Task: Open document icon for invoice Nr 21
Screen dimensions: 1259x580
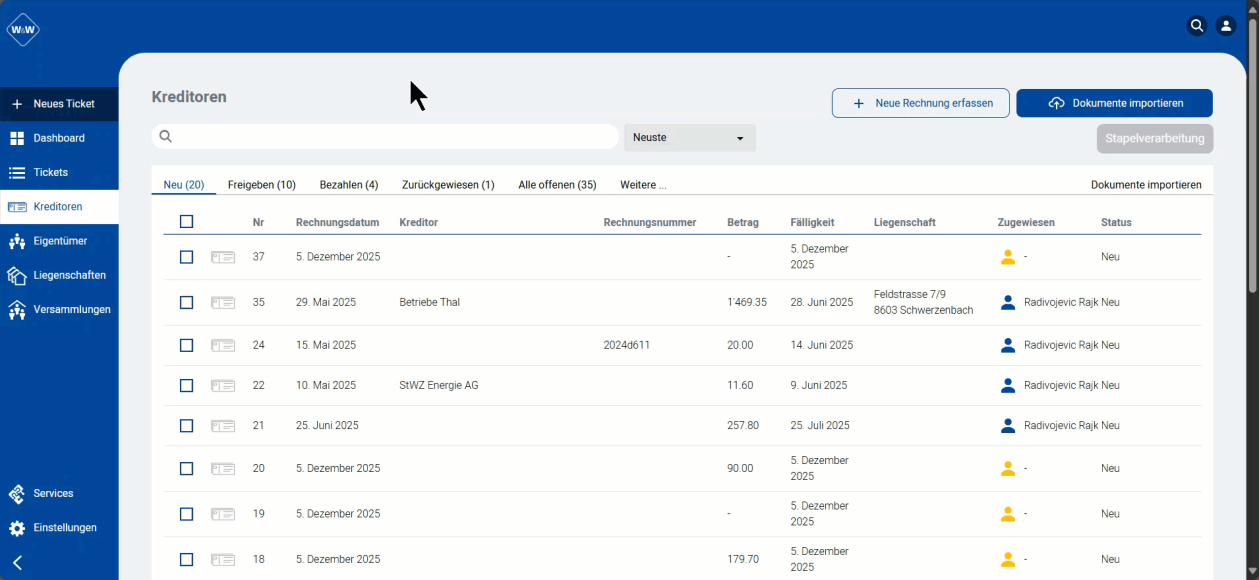Action: (x=223, y=425)
